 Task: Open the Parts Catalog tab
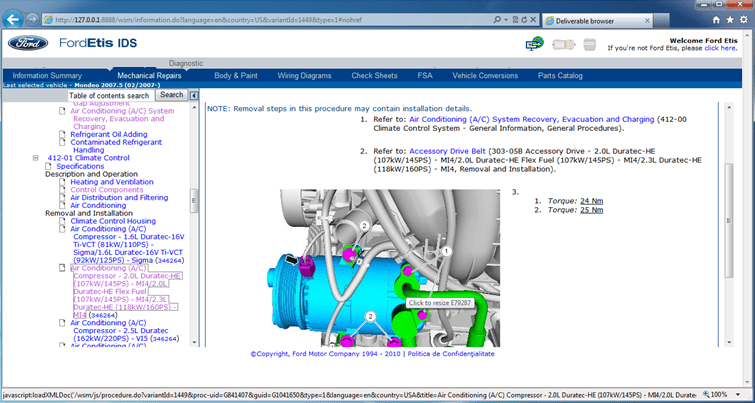560,76
